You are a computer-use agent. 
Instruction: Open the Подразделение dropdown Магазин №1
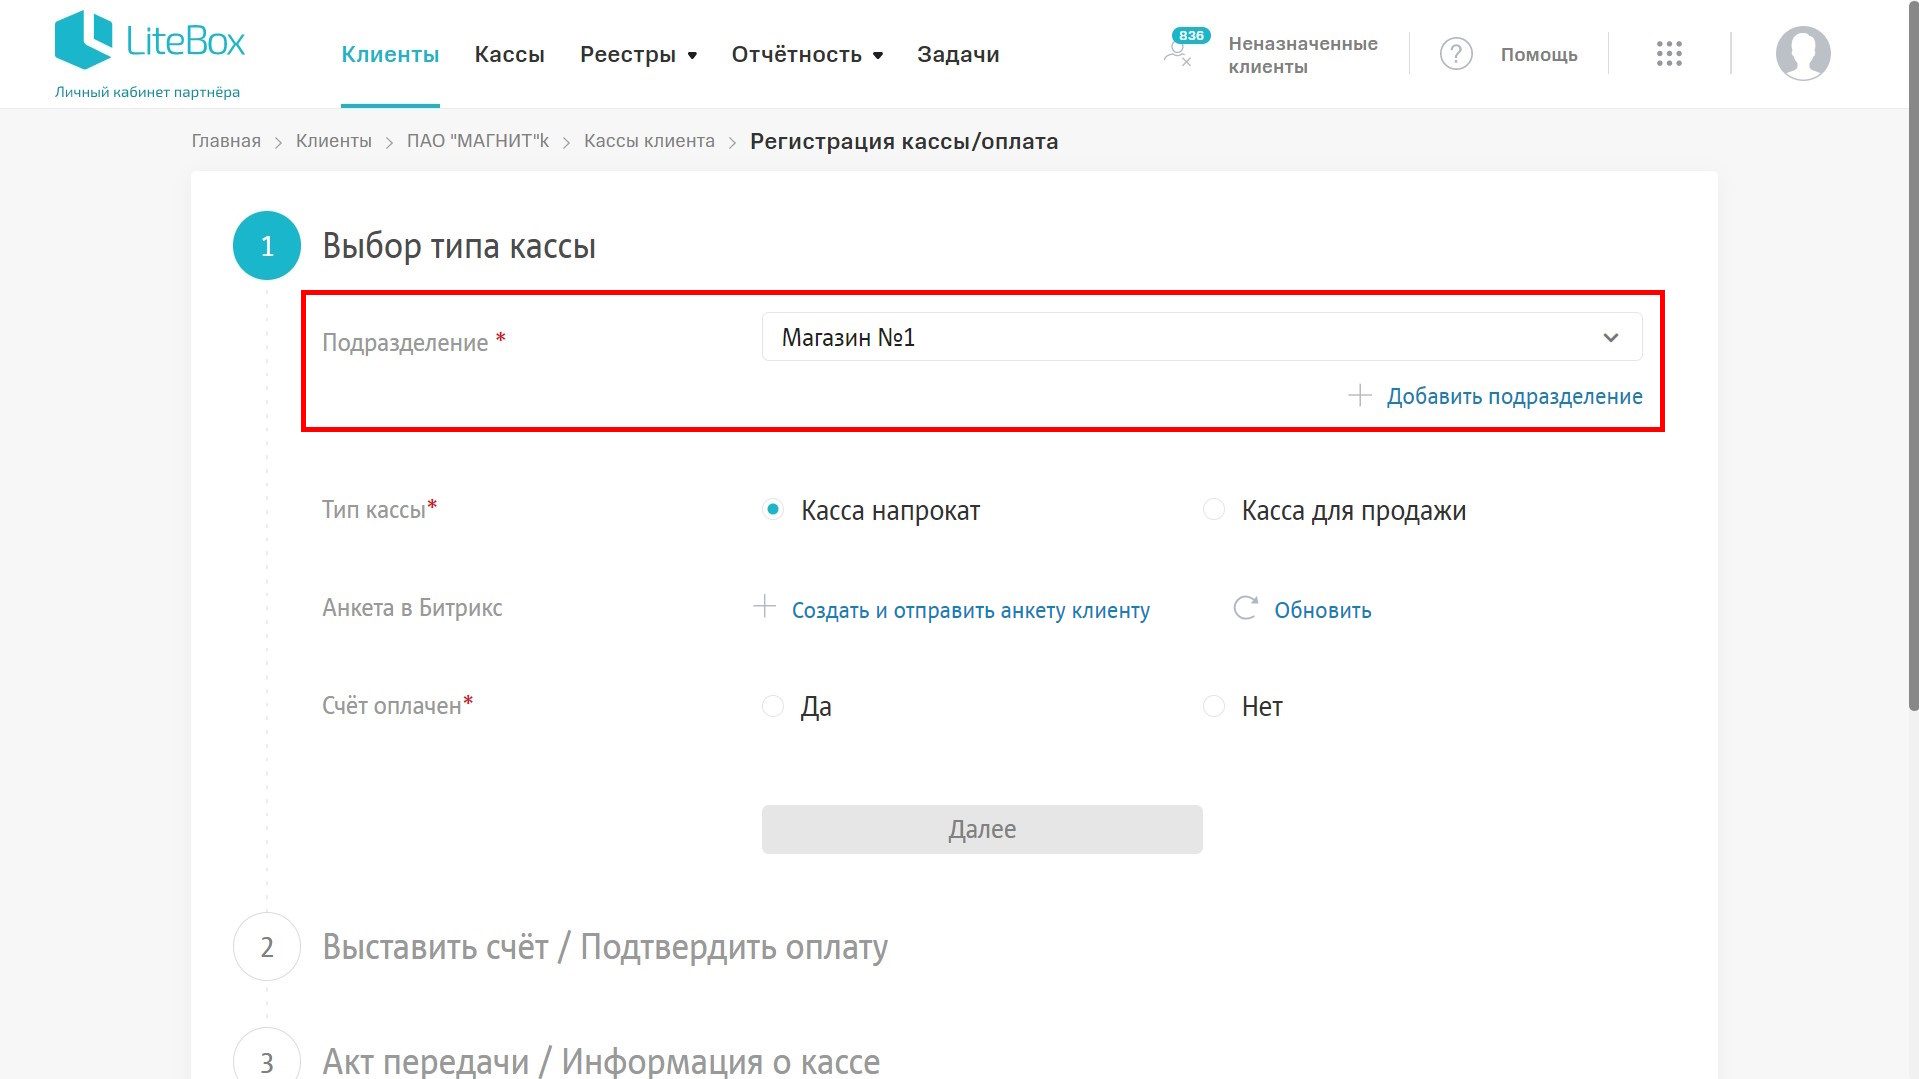click(1202, 337)
